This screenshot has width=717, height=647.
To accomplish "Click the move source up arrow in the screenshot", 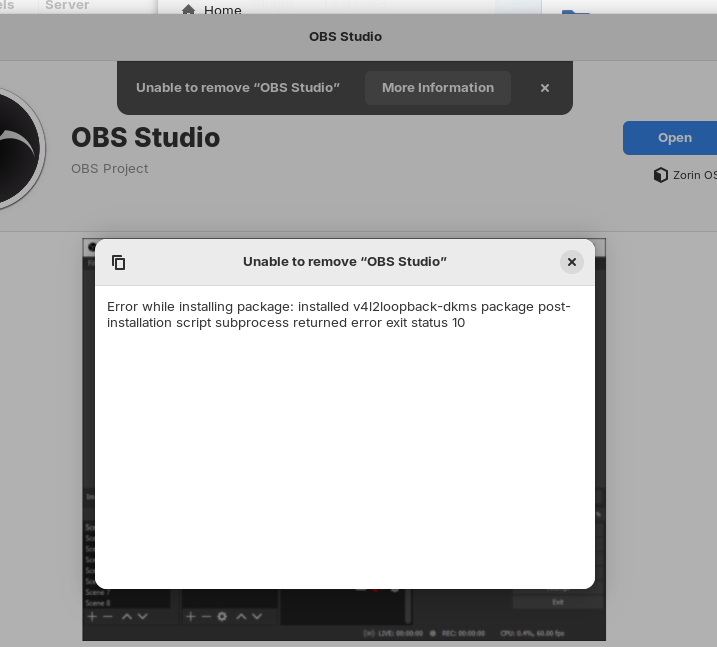I will 240,617.
